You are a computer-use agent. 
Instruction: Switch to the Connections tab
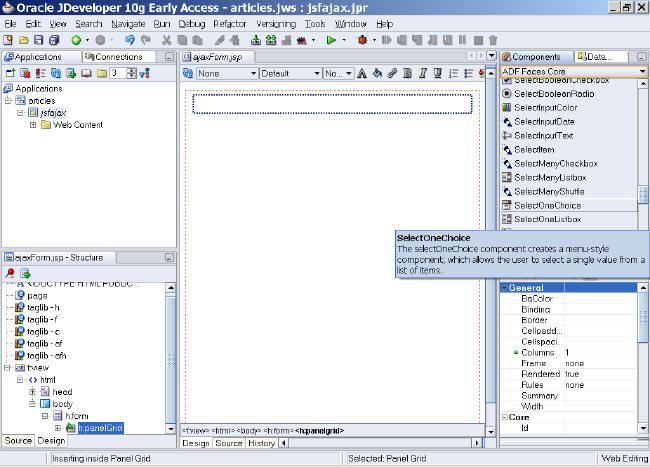coord(116,57)
